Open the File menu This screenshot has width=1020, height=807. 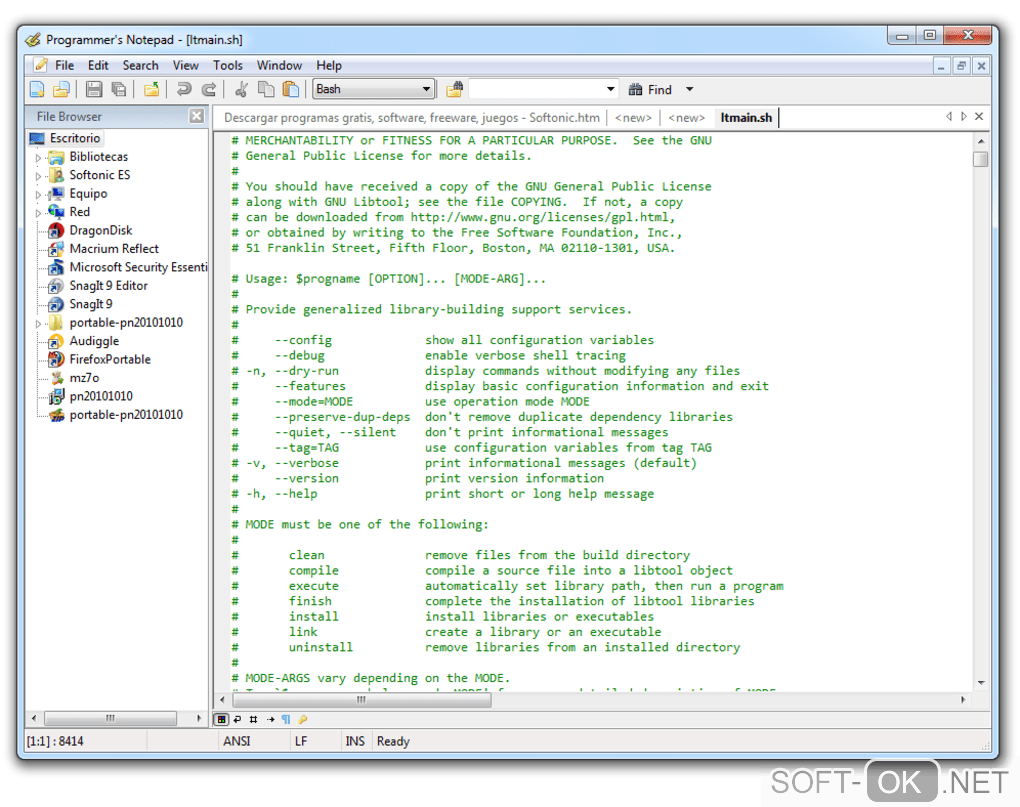coord(64,65)
